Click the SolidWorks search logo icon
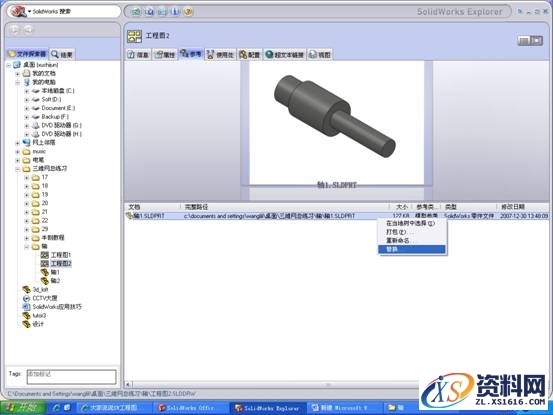Image resolution: width=553 pixels, height=415 pixels. pos(18,11)
